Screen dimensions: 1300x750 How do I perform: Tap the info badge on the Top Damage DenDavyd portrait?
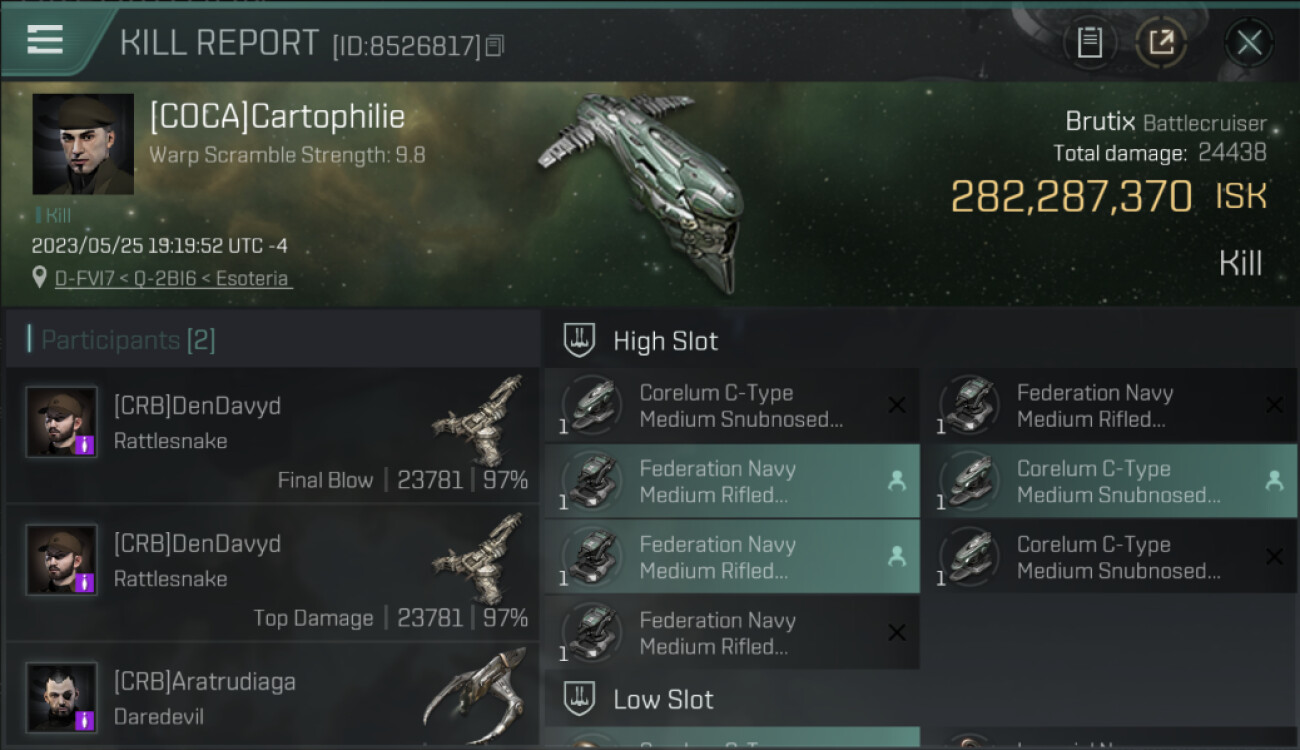(85, 582)
